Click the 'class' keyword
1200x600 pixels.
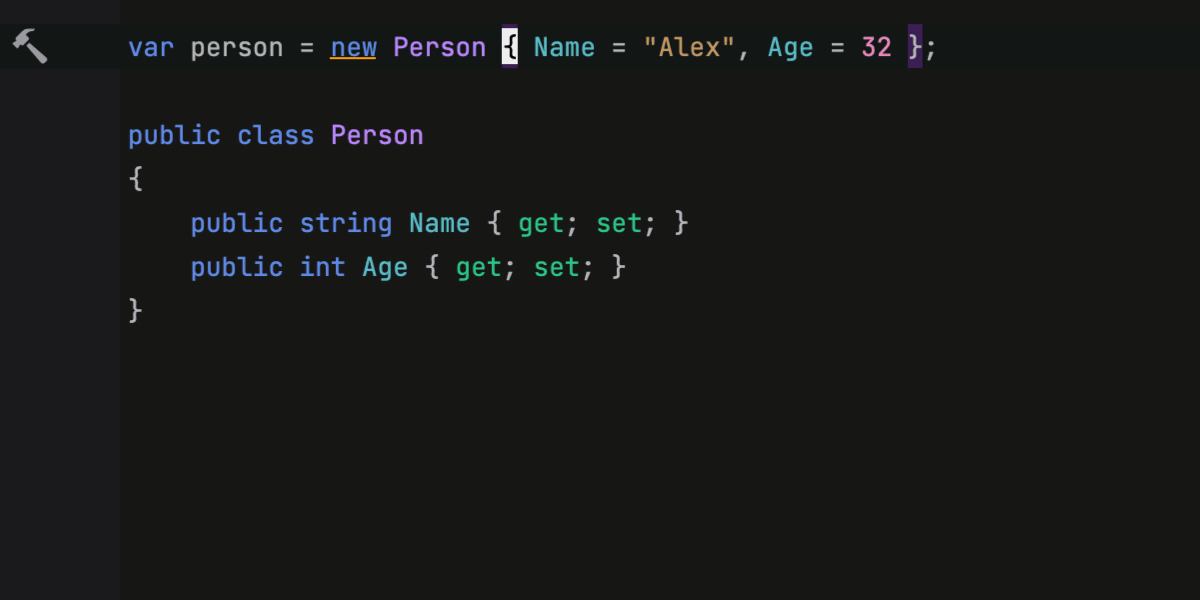(275, 135)
